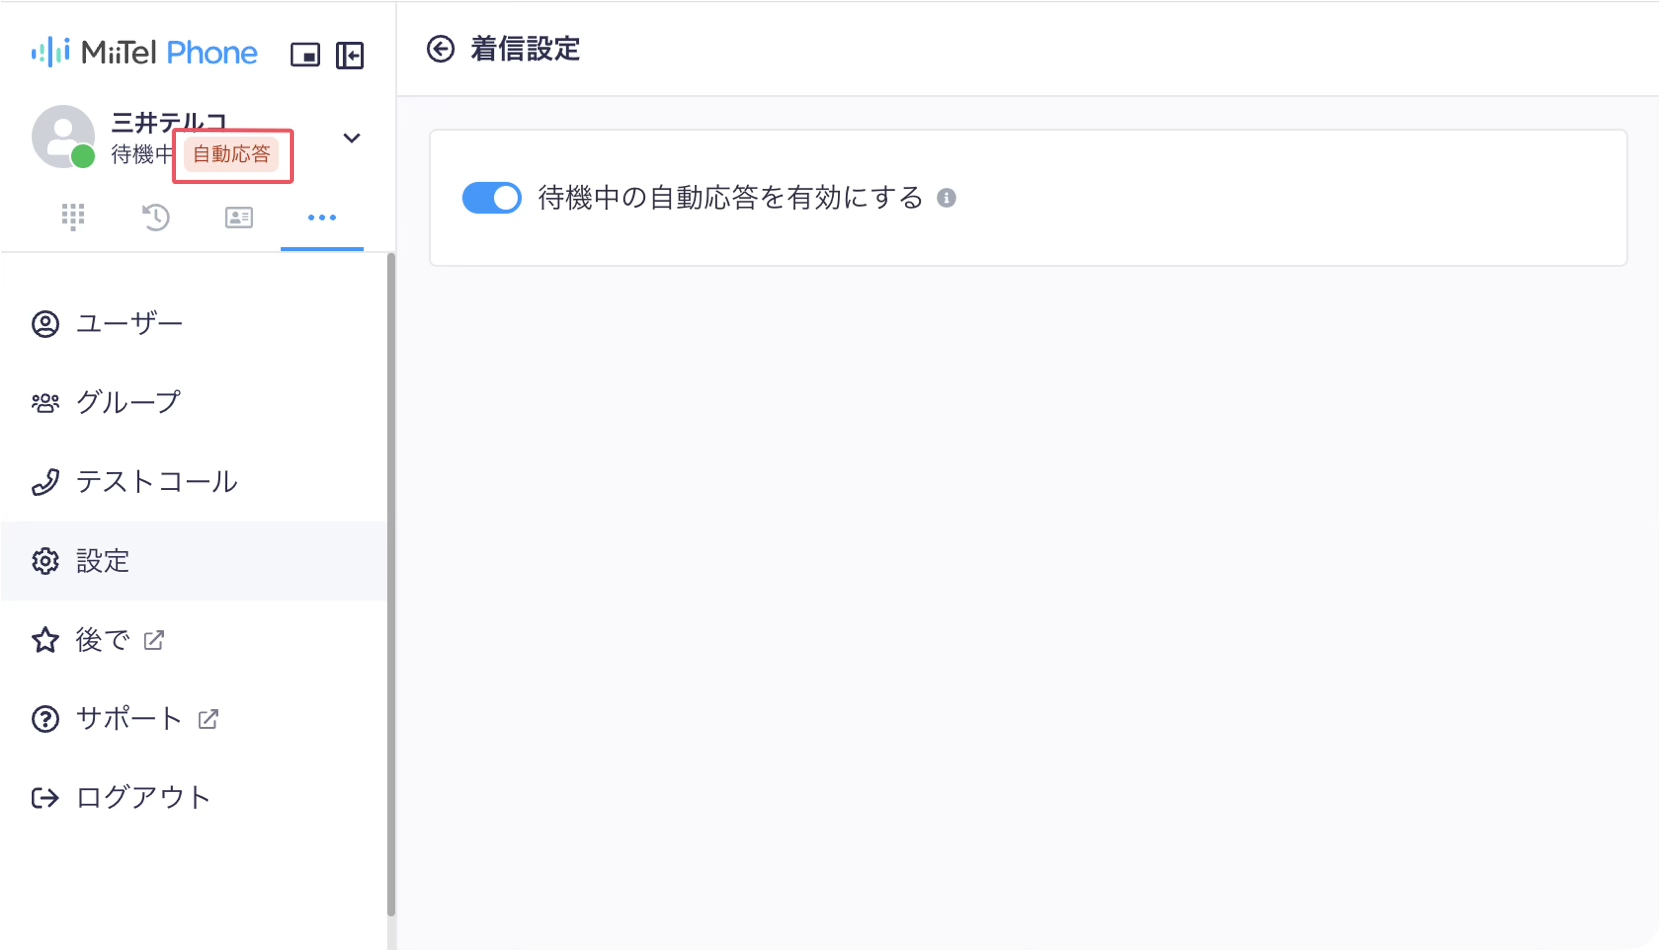
Task: Click the 待機中 status text
Action: tap(143, 154)
